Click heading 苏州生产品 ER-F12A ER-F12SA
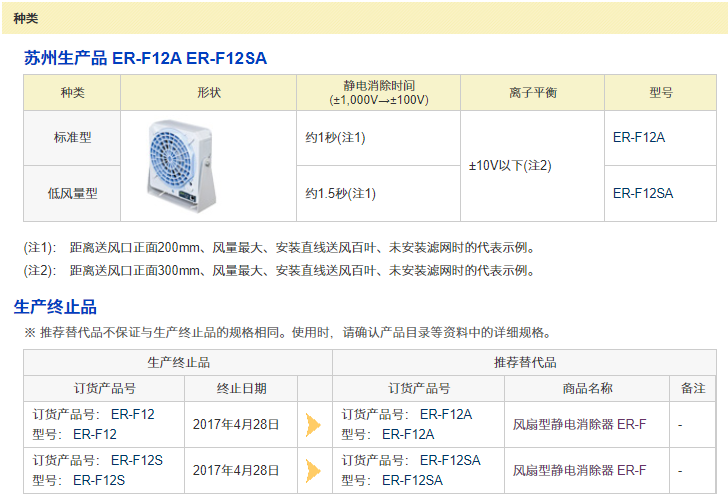Viewport: 728px width, 502px height. pyautogui.click(x=145, y=58)
